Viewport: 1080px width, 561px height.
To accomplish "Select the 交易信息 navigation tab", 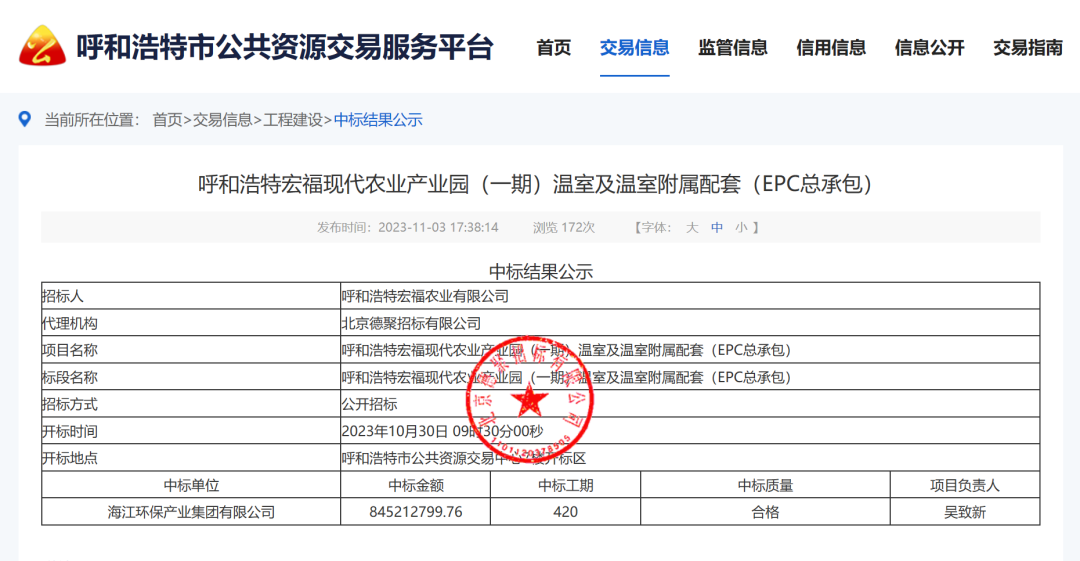I will [x=634, y=48].
